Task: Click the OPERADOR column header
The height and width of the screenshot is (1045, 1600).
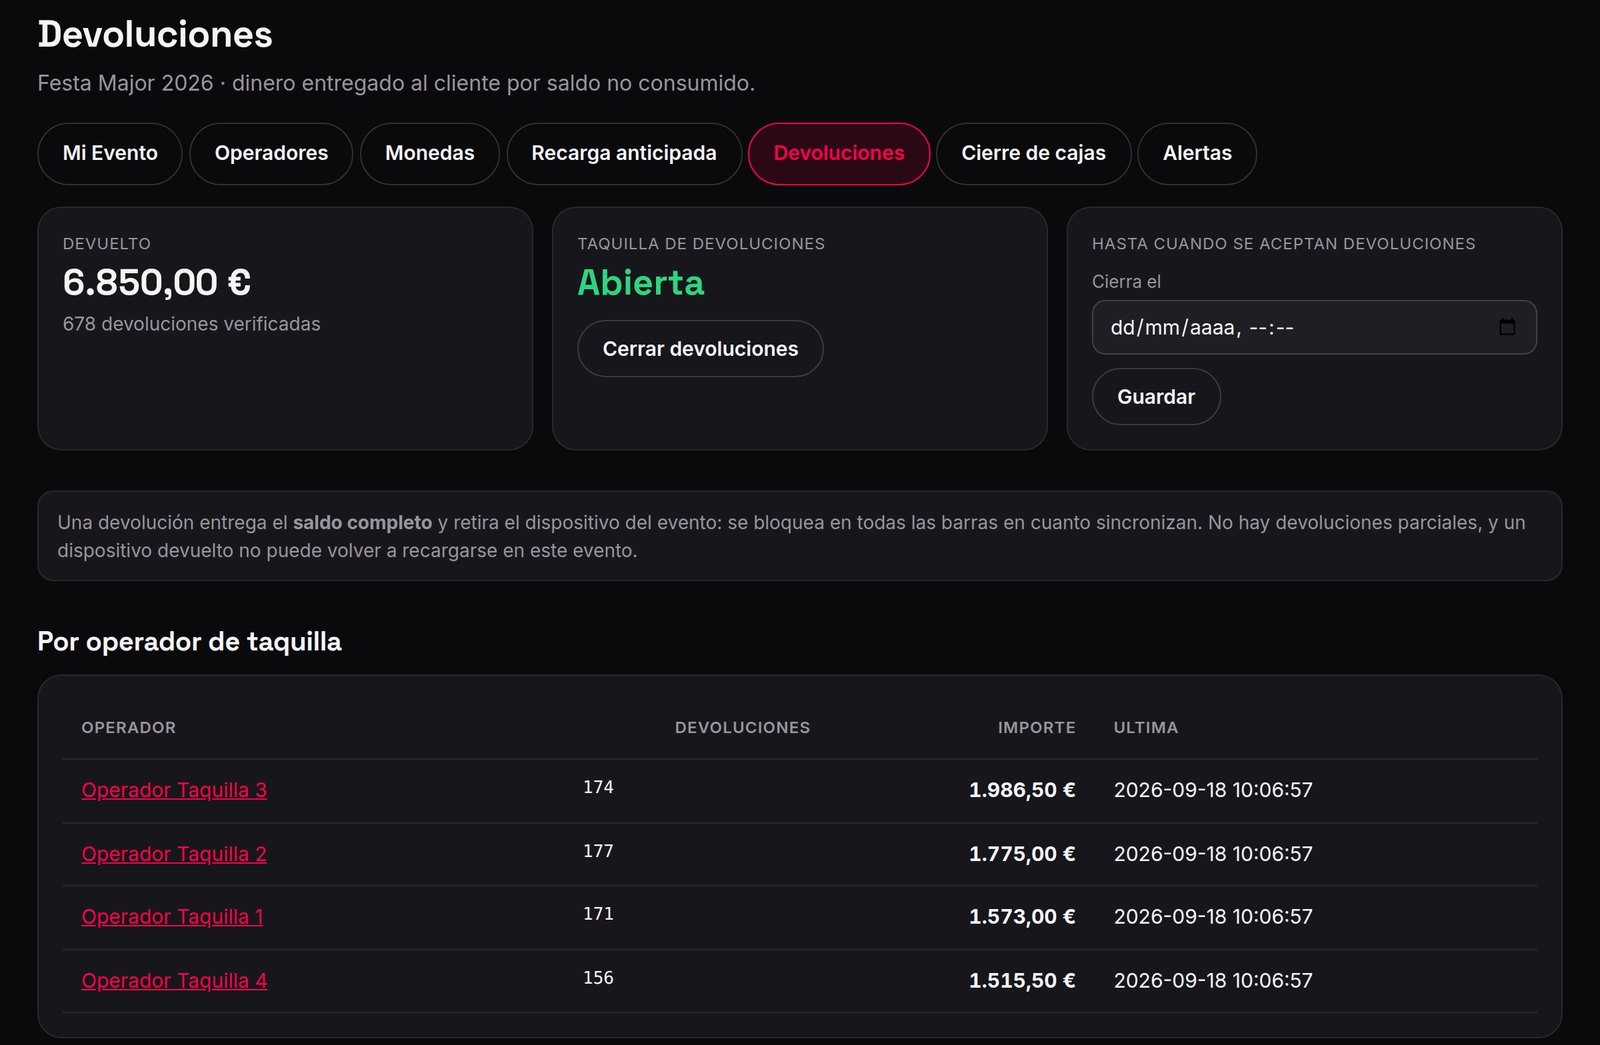Action: (128, 727)
